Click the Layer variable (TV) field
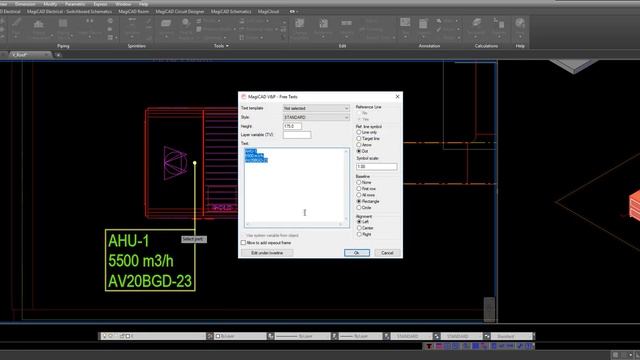The width and height of the screenshot is (640, 360). click(x=297, y=135)
